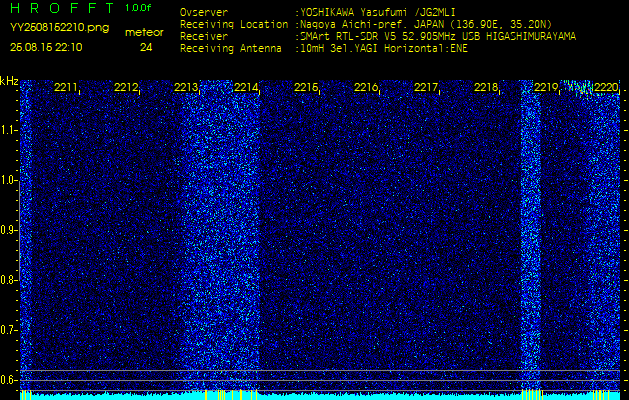
Task: Click the Receiving Antenna field label
Action: pyautogui.click(x=231, y=49)
